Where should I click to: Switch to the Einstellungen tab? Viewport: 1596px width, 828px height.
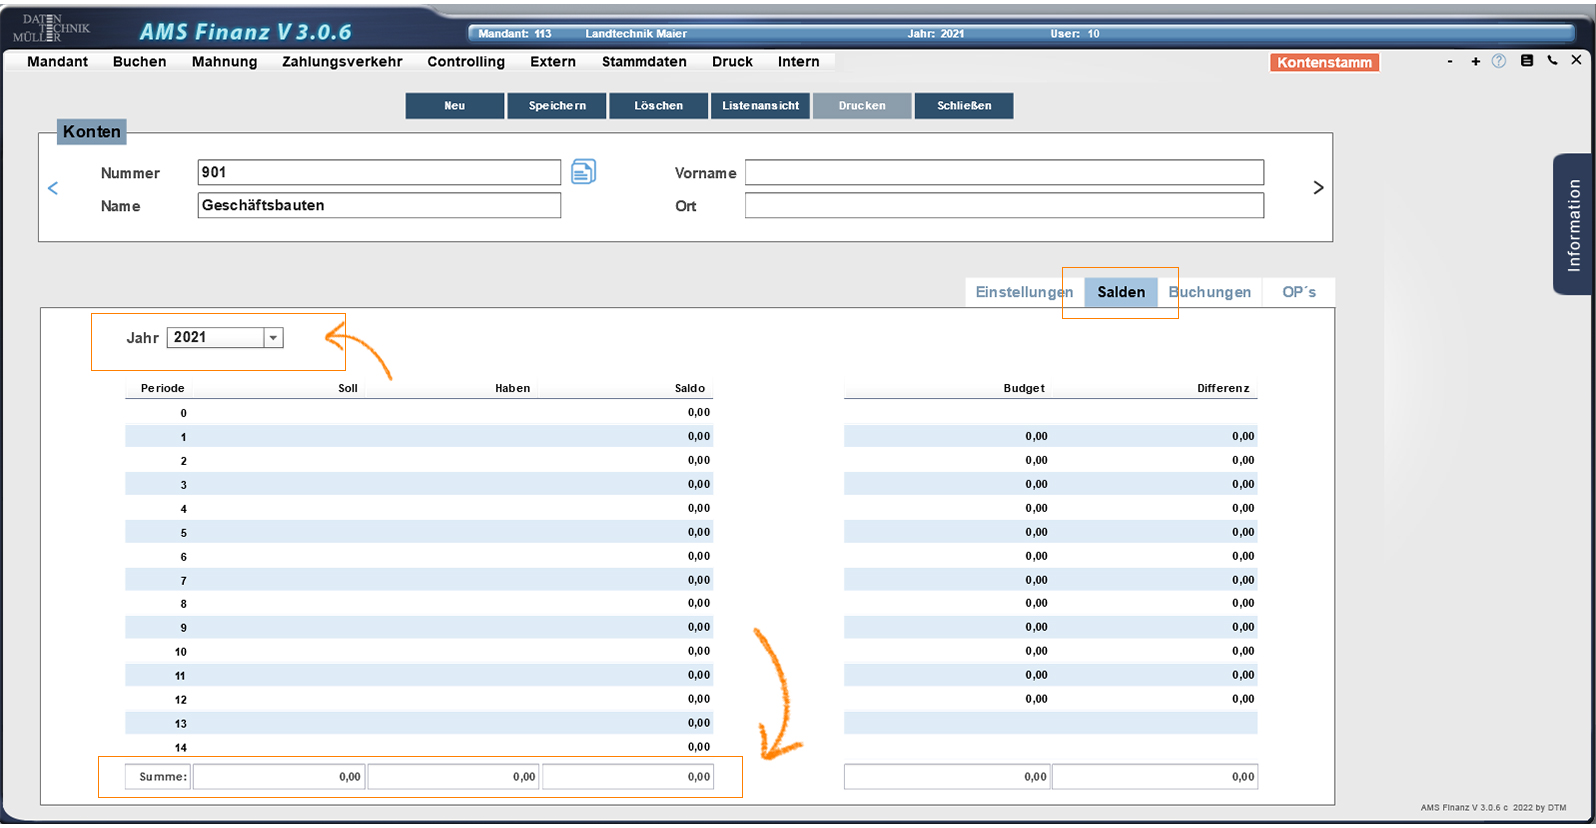pyautogui.click(x=1023, y=292)
